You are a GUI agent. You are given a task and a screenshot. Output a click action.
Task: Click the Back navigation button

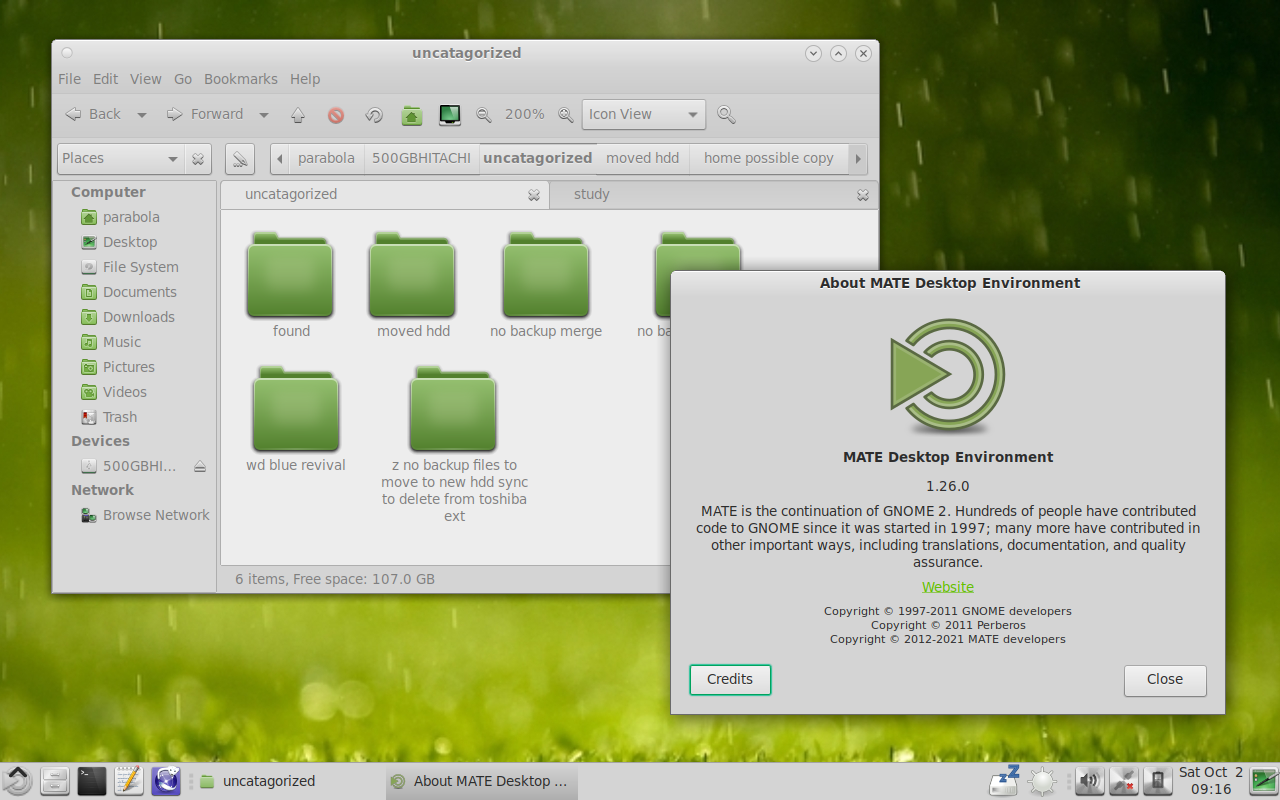click(94, 115)
